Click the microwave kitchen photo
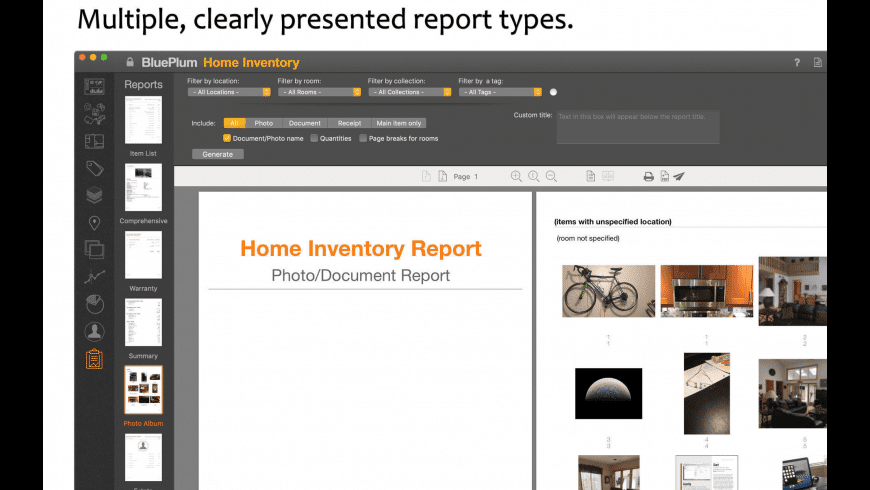Screen dimensions: 870x490 tap(707, 291)
